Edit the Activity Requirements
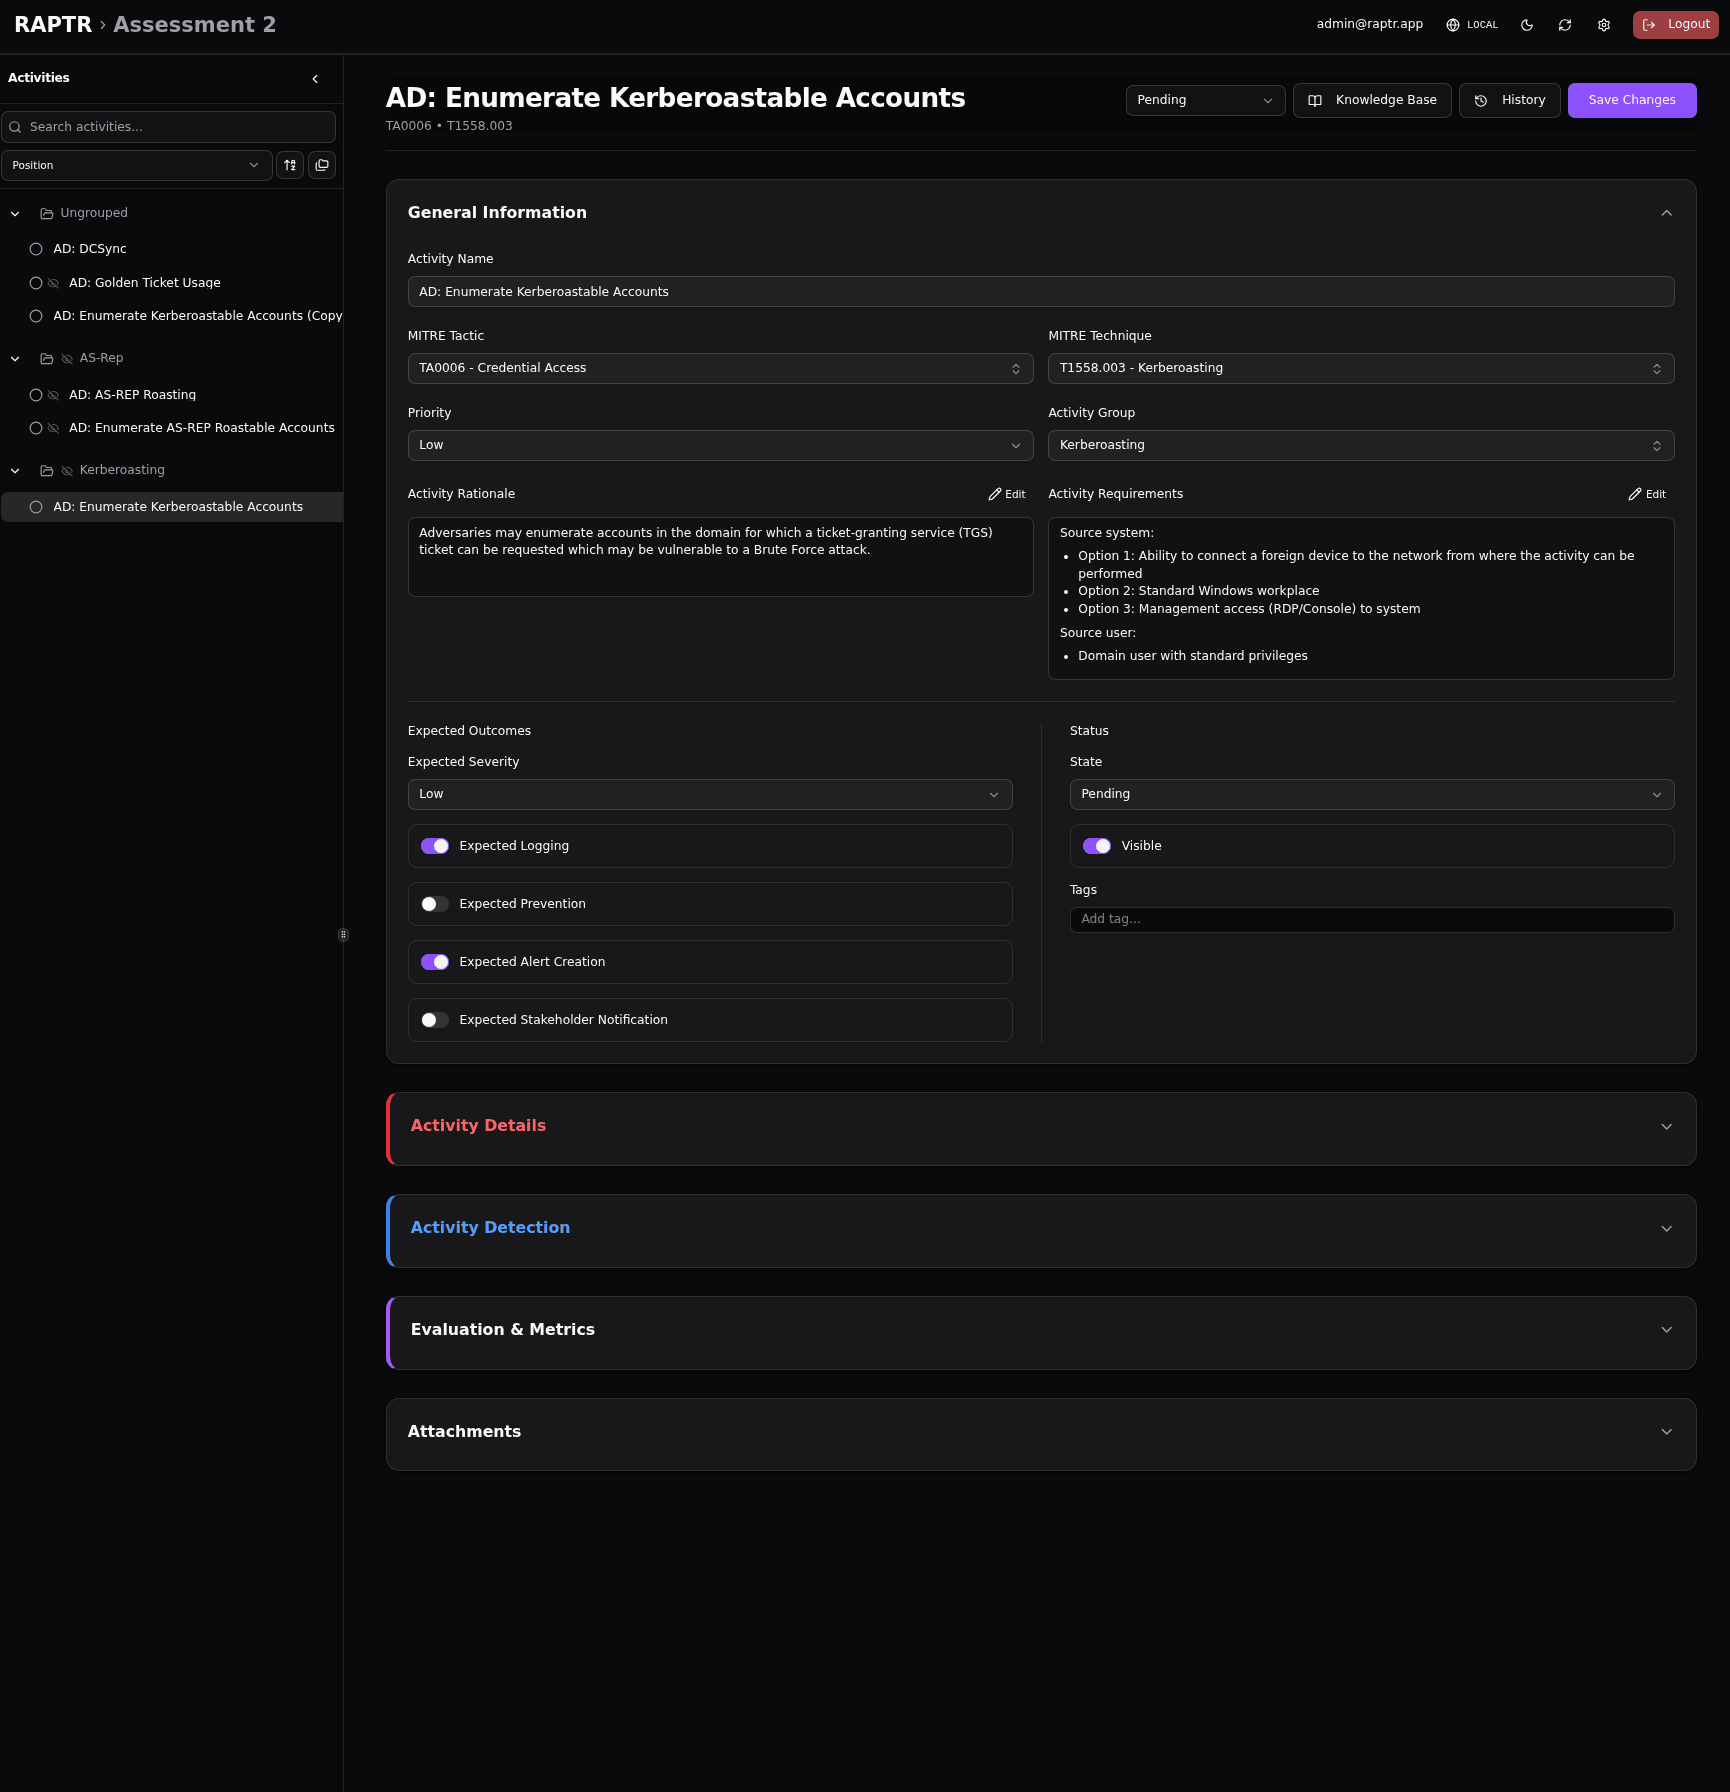 [1647, 494]
